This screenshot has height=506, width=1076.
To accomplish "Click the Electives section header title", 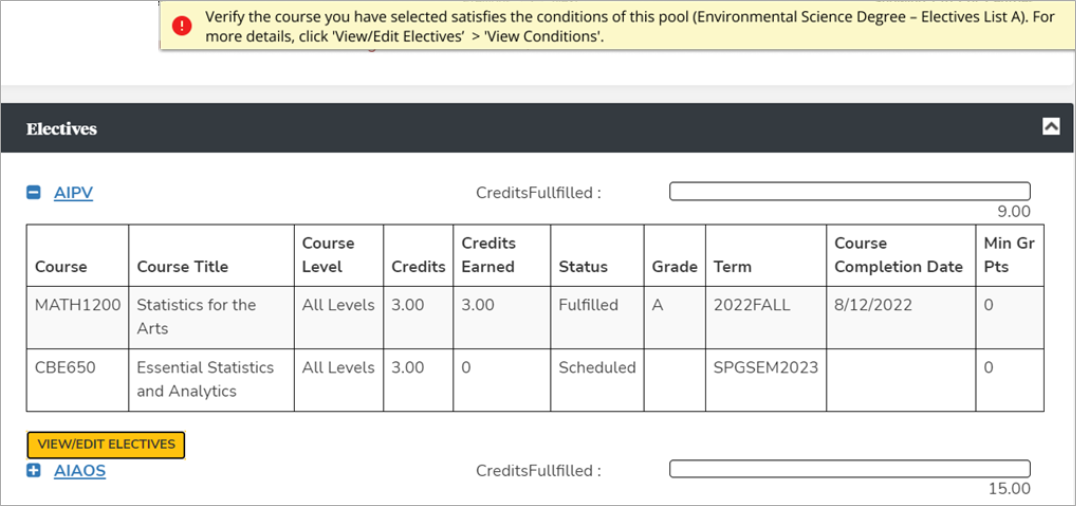I will (62, 129).
